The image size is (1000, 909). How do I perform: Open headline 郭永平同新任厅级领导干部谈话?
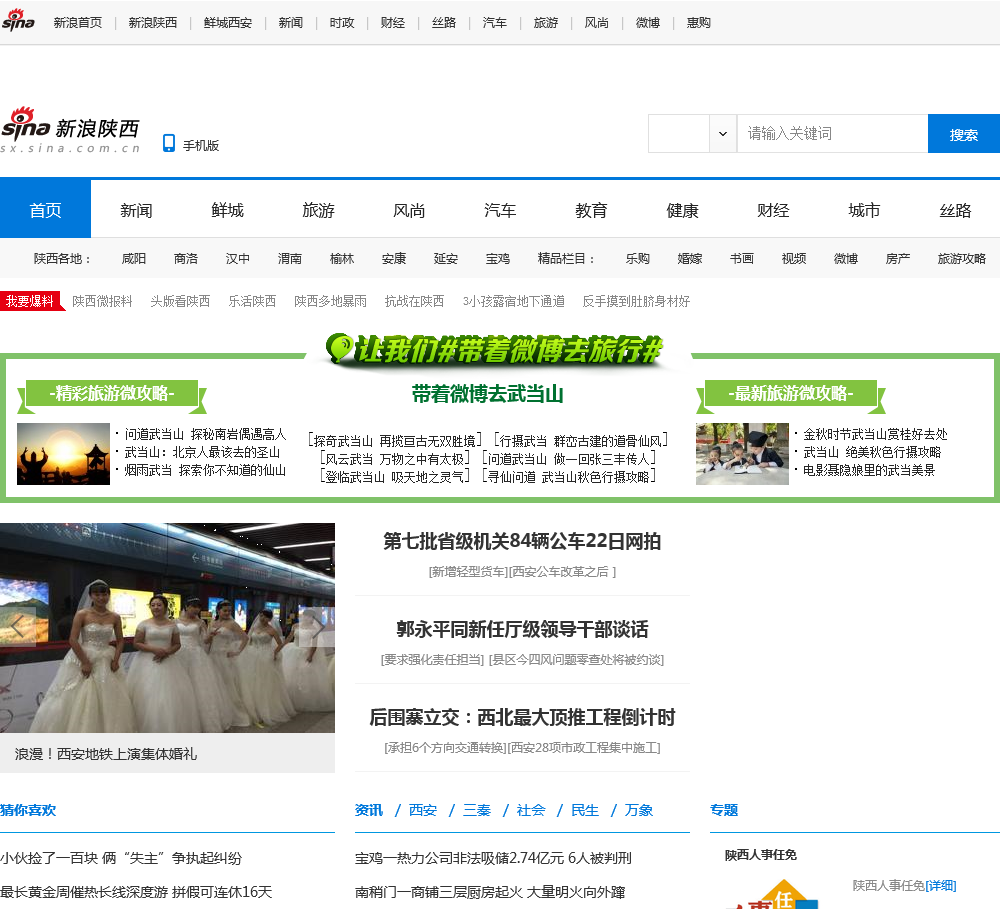click(522, 629)
